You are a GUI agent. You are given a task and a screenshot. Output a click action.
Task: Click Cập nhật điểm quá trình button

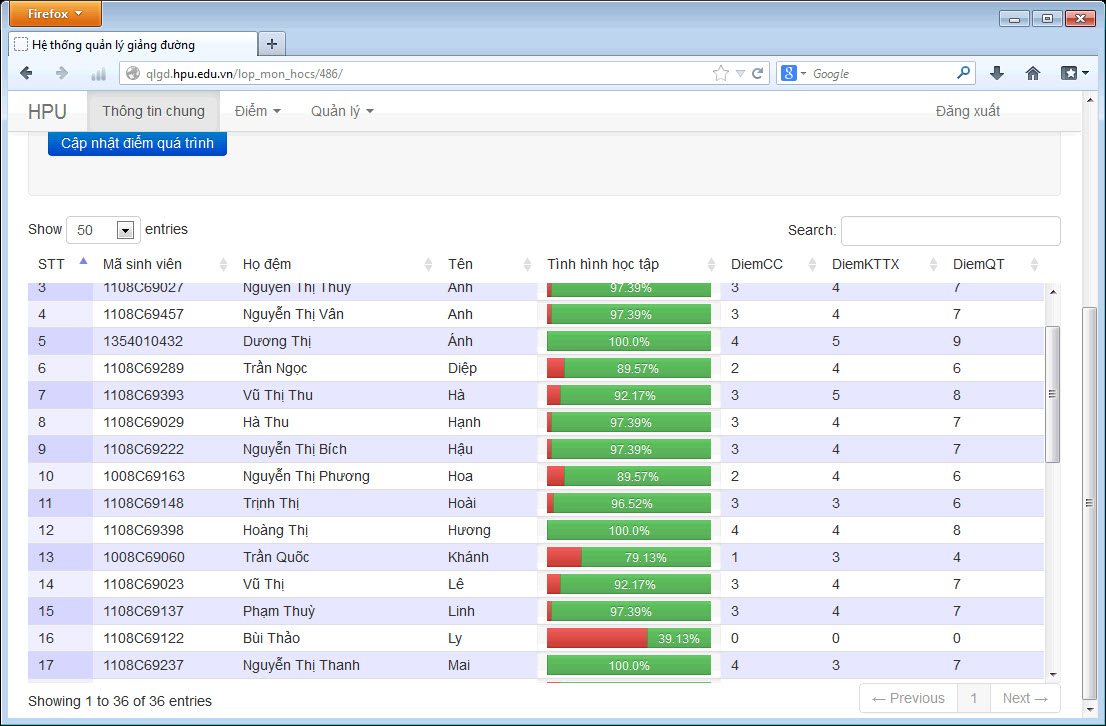click(137, 143)
